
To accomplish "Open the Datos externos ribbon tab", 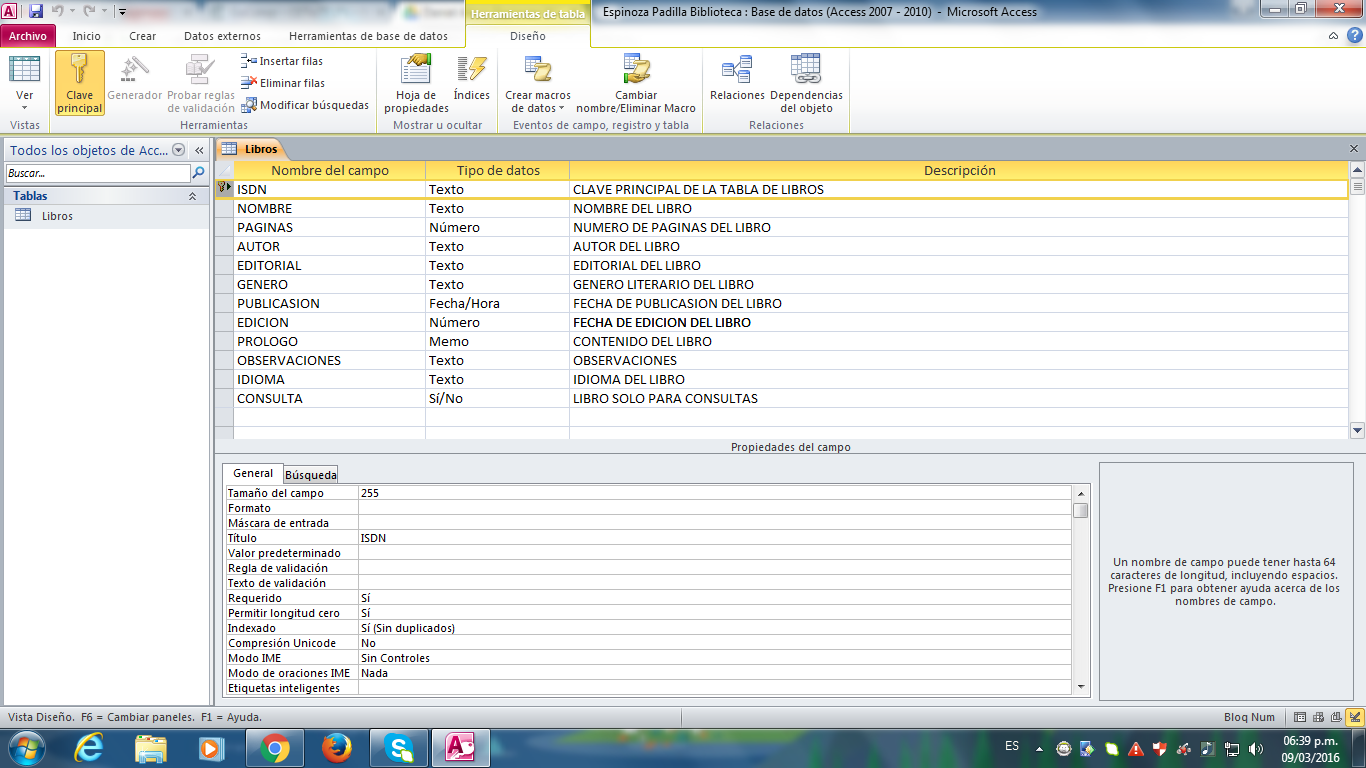I will click(x=222, y=36).
